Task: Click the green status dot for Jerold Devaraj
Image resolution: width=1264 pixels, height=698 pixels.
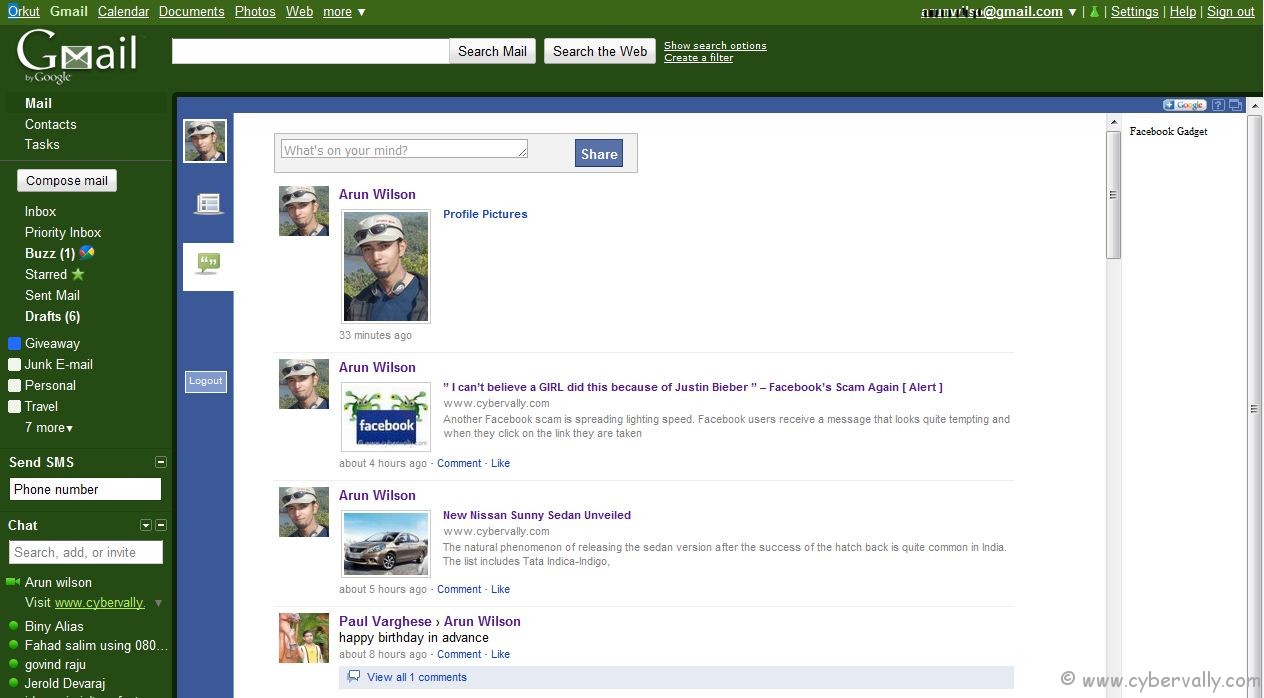Action: point(14,683)
